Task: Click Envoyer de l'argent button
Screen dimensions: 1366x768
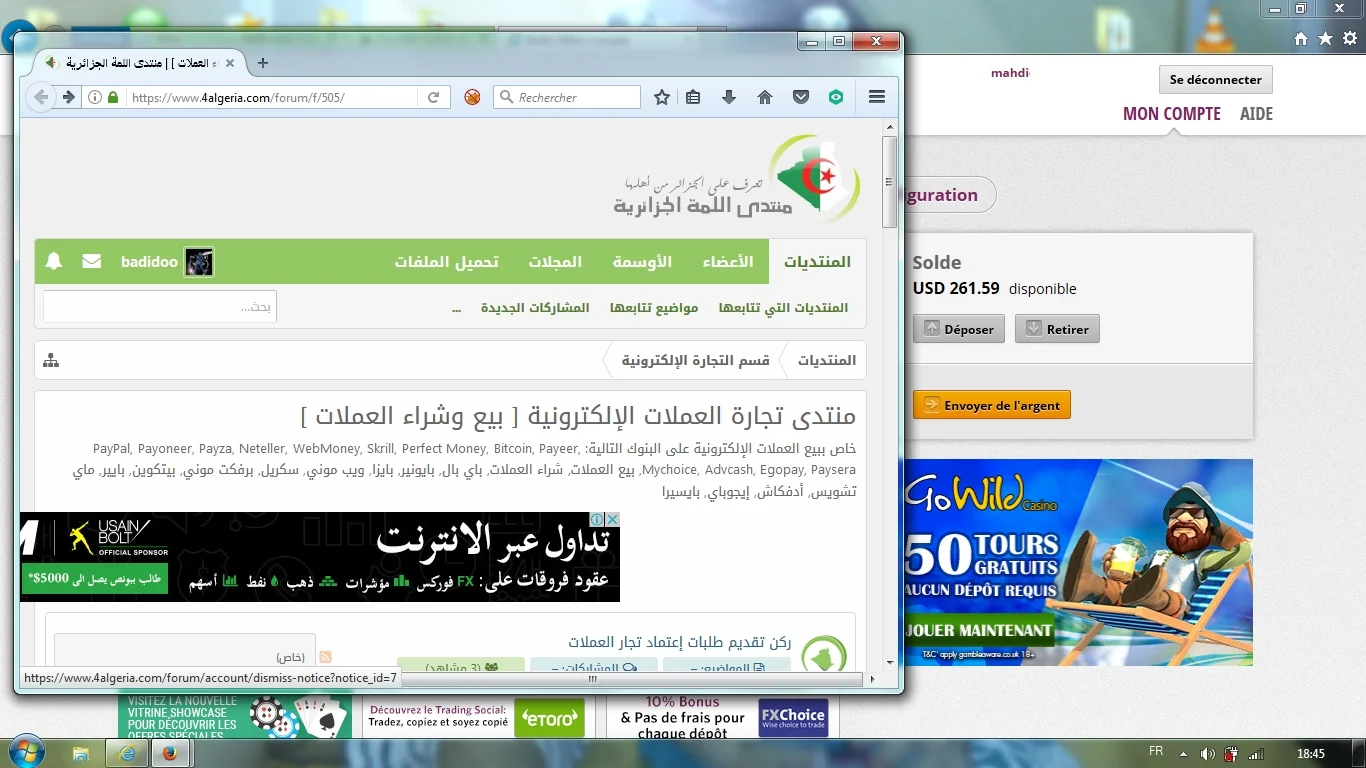Action: (x=992, y=405)
